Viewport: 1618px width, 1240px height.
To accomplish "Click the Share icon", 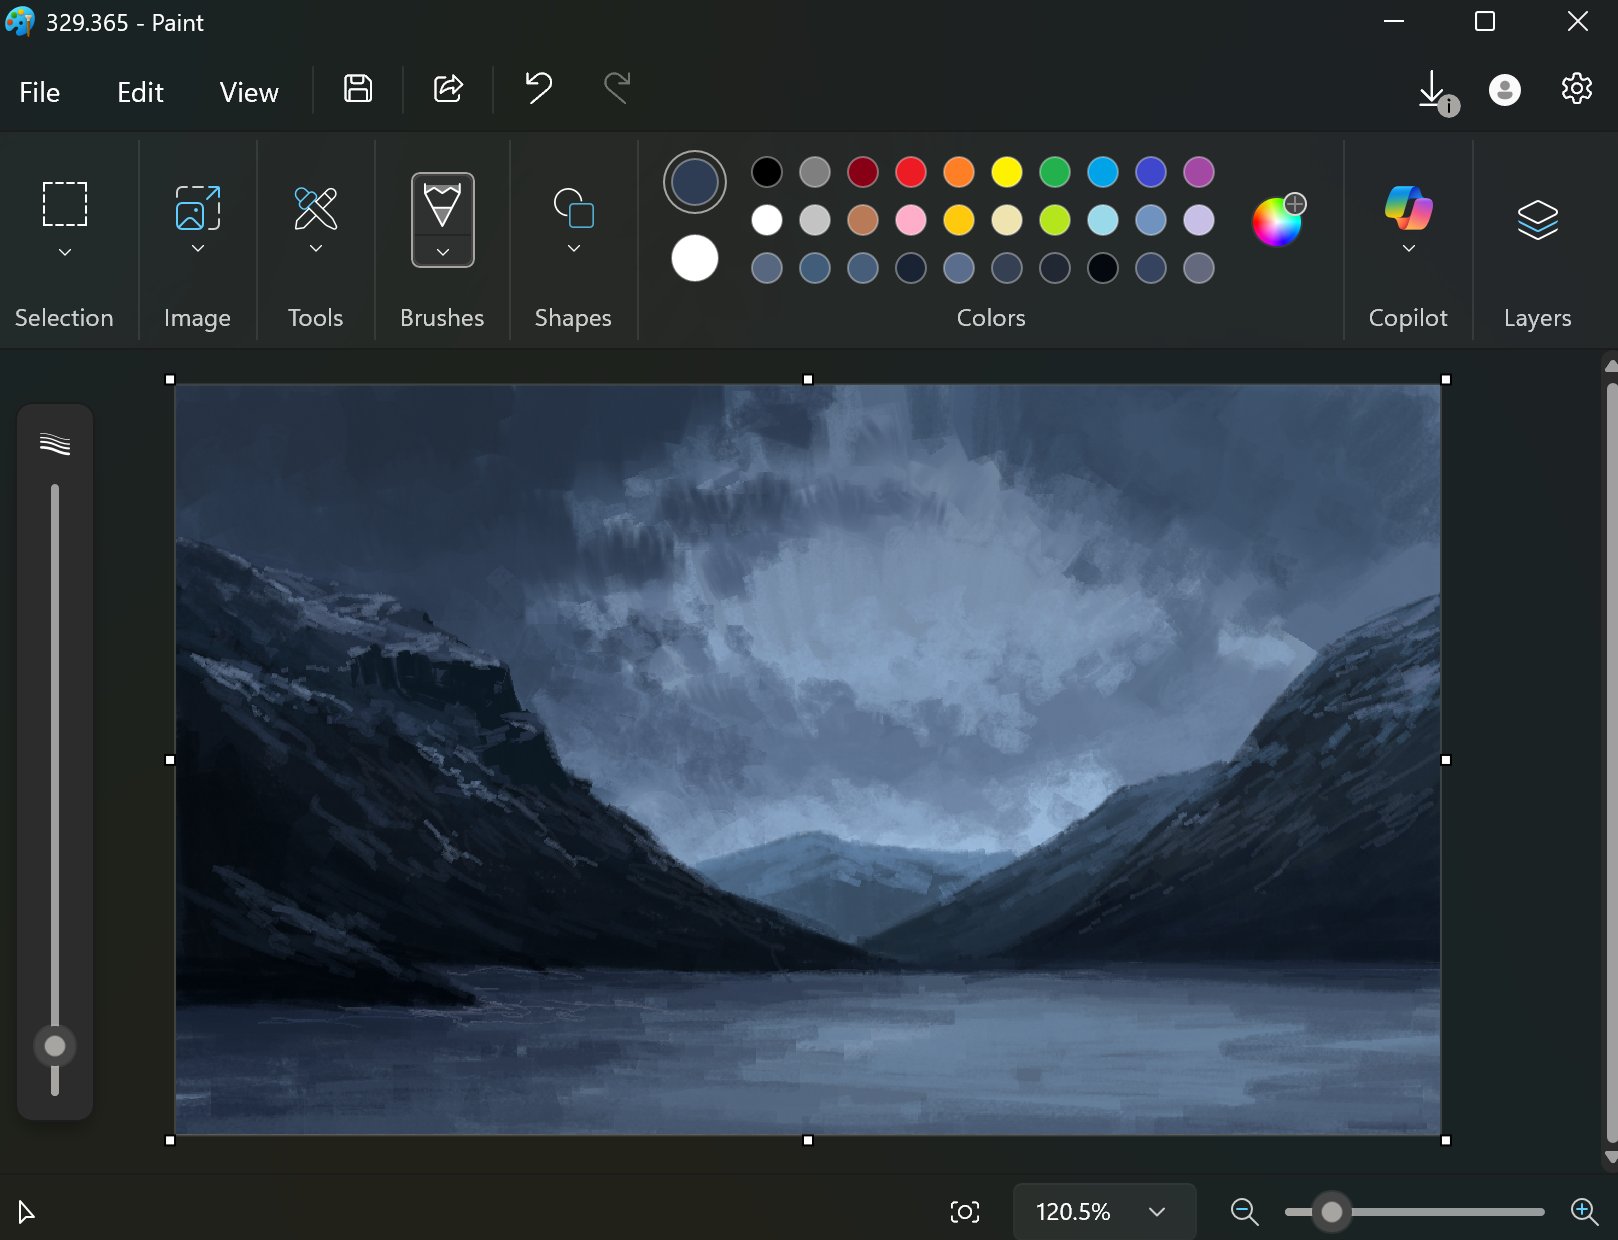I will point(448,89).
